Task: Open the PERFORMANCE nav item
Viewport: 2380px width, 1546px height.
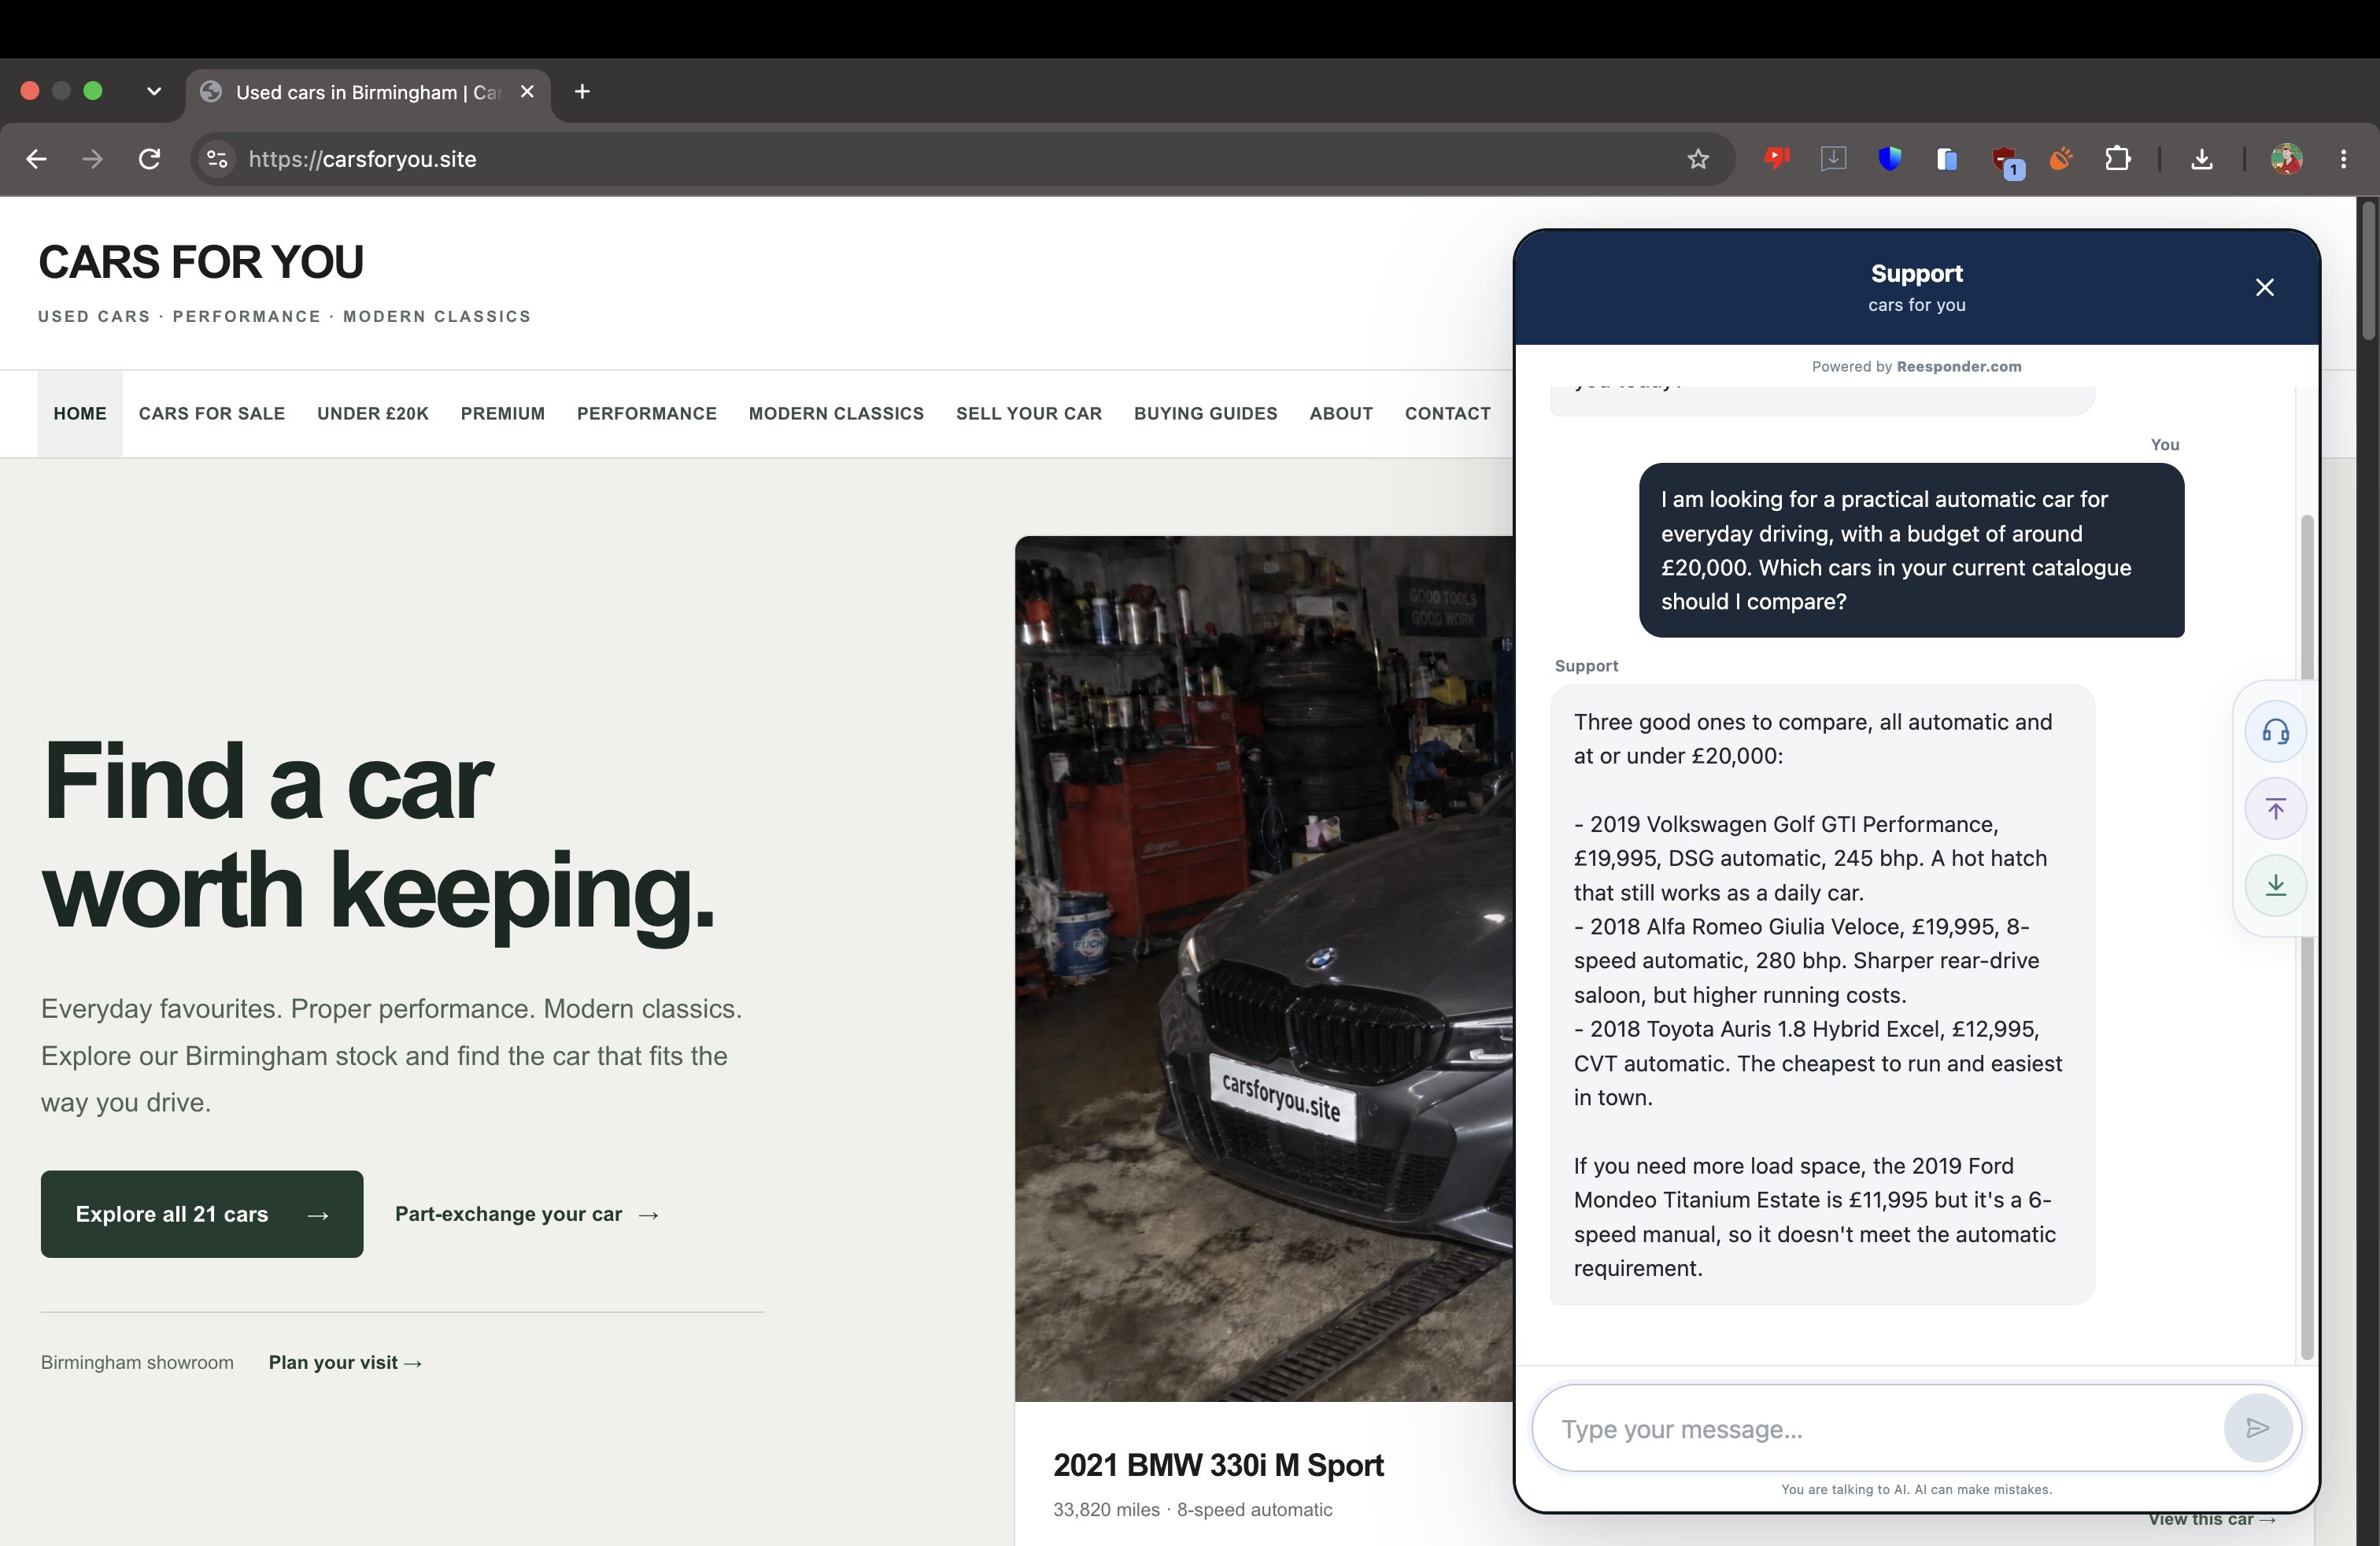Action: (x=647, y=413)
